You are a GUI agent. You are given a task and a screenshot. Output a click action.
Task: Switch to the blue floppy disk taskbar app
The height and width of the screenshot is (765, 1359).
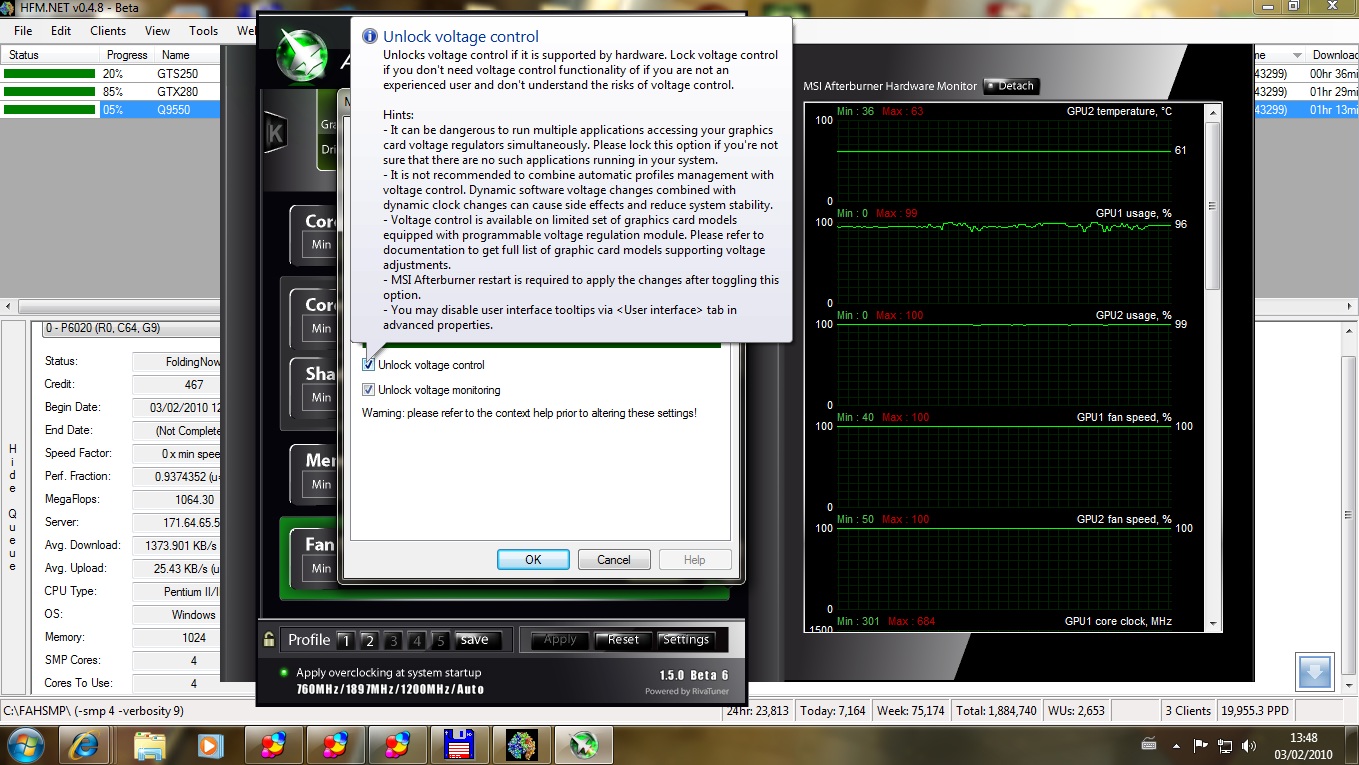459,745
